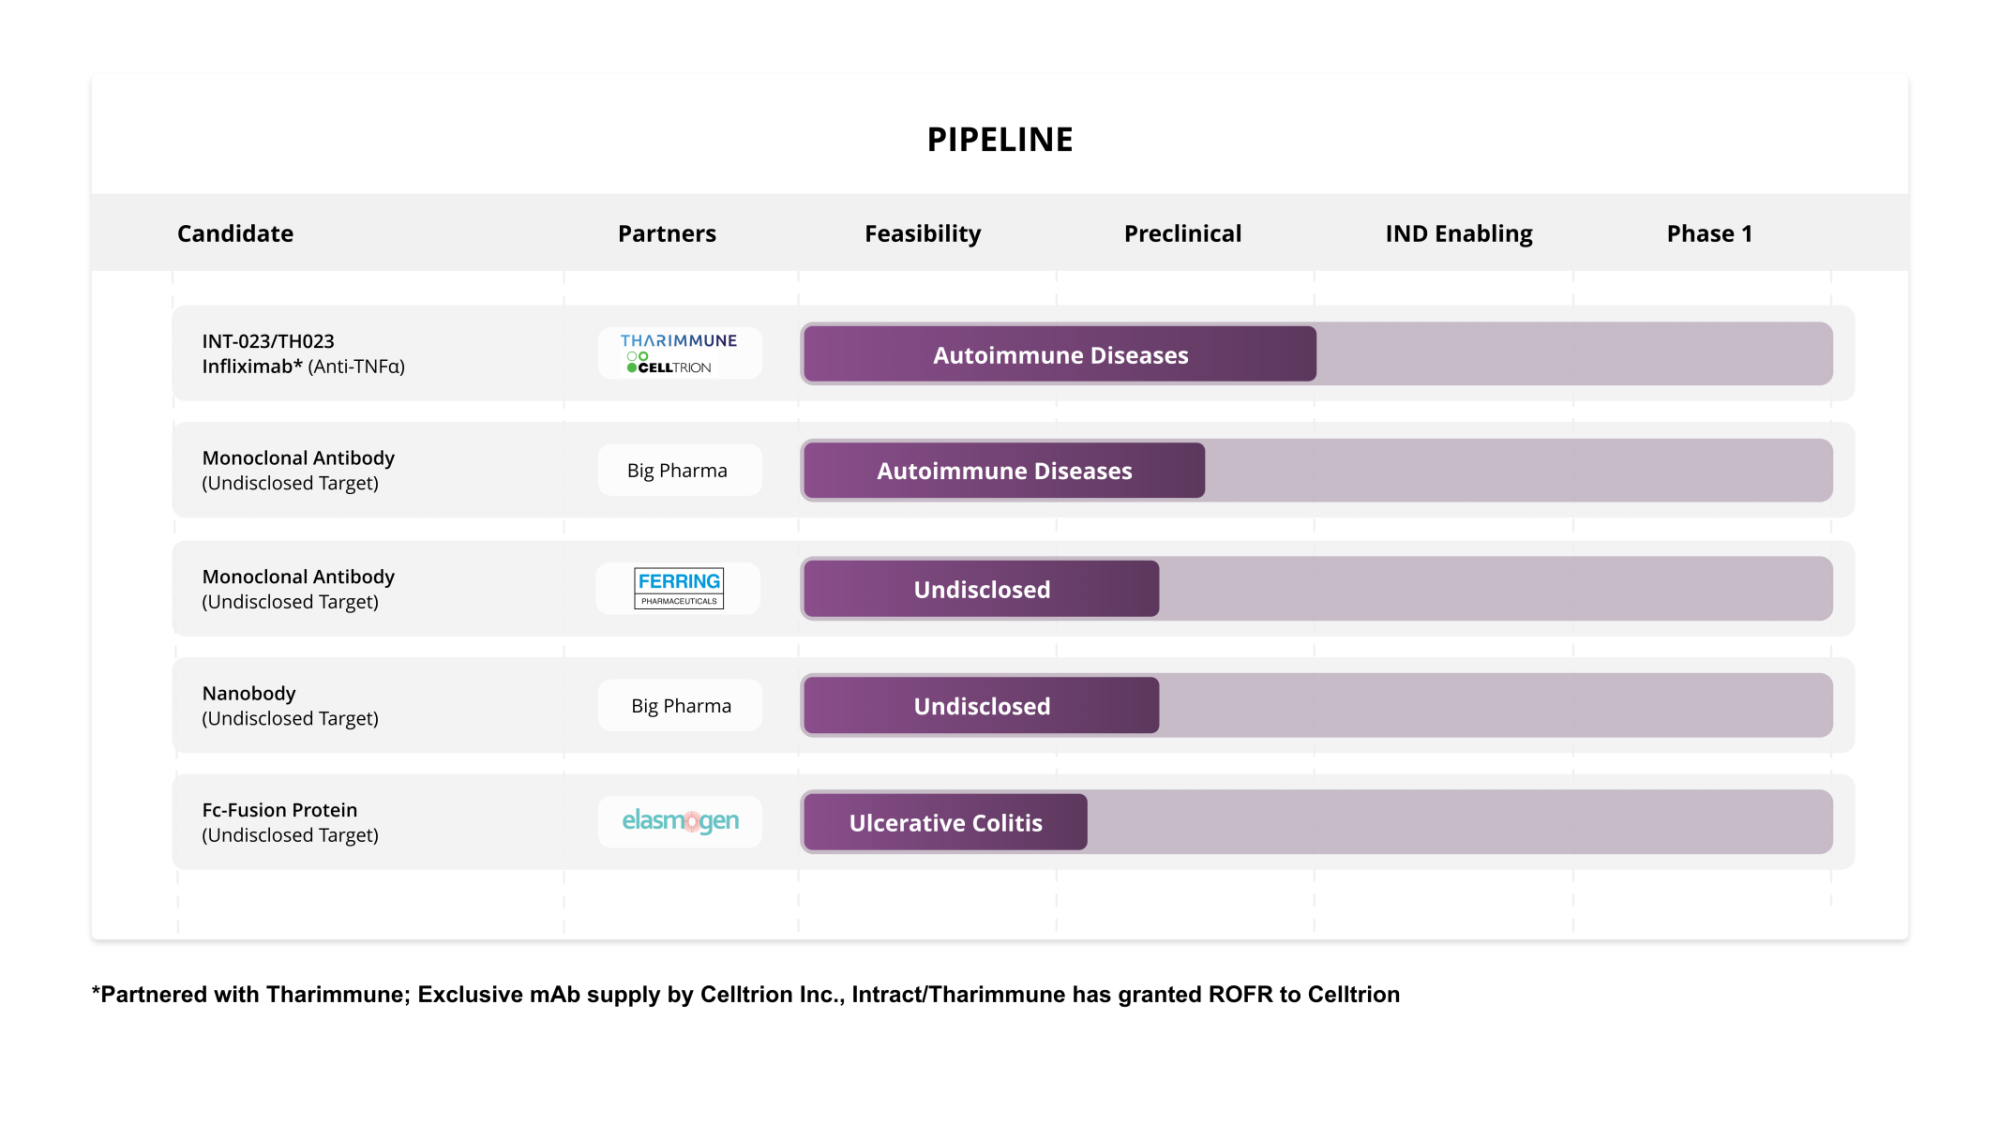The height and width of the screenshot is (1125, 2000).
Task: Click the PIPELINE title heading
Action: click(x=1000, y=139)
